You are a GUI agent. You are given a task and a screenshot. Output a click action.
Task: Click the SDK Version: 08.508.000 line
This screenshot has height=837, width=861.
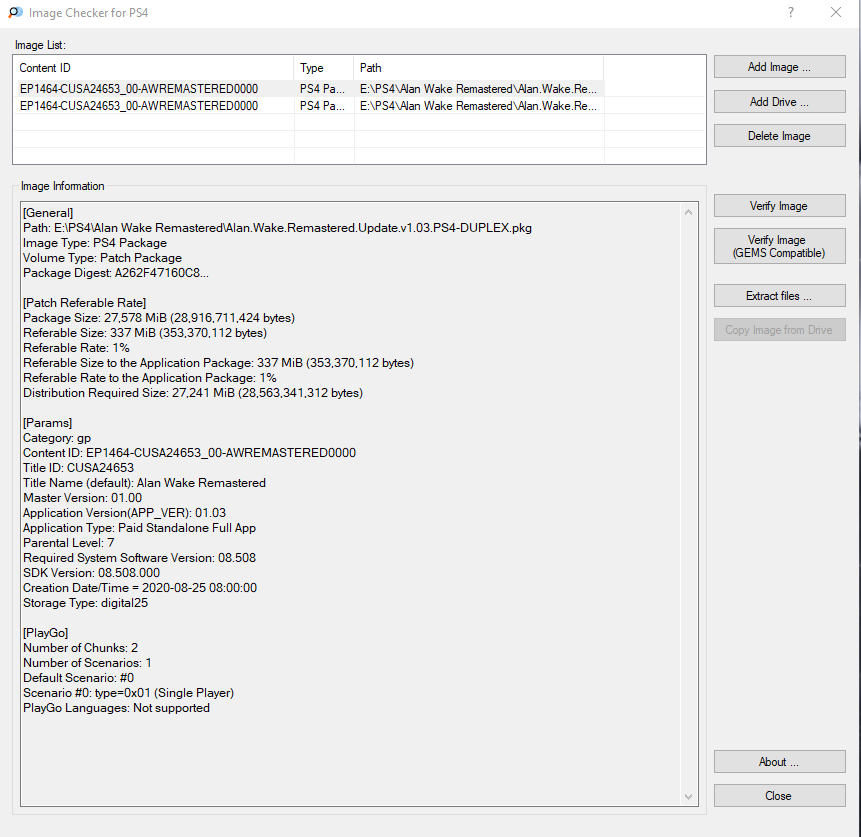pyautogui.click(x=92, y=573)
